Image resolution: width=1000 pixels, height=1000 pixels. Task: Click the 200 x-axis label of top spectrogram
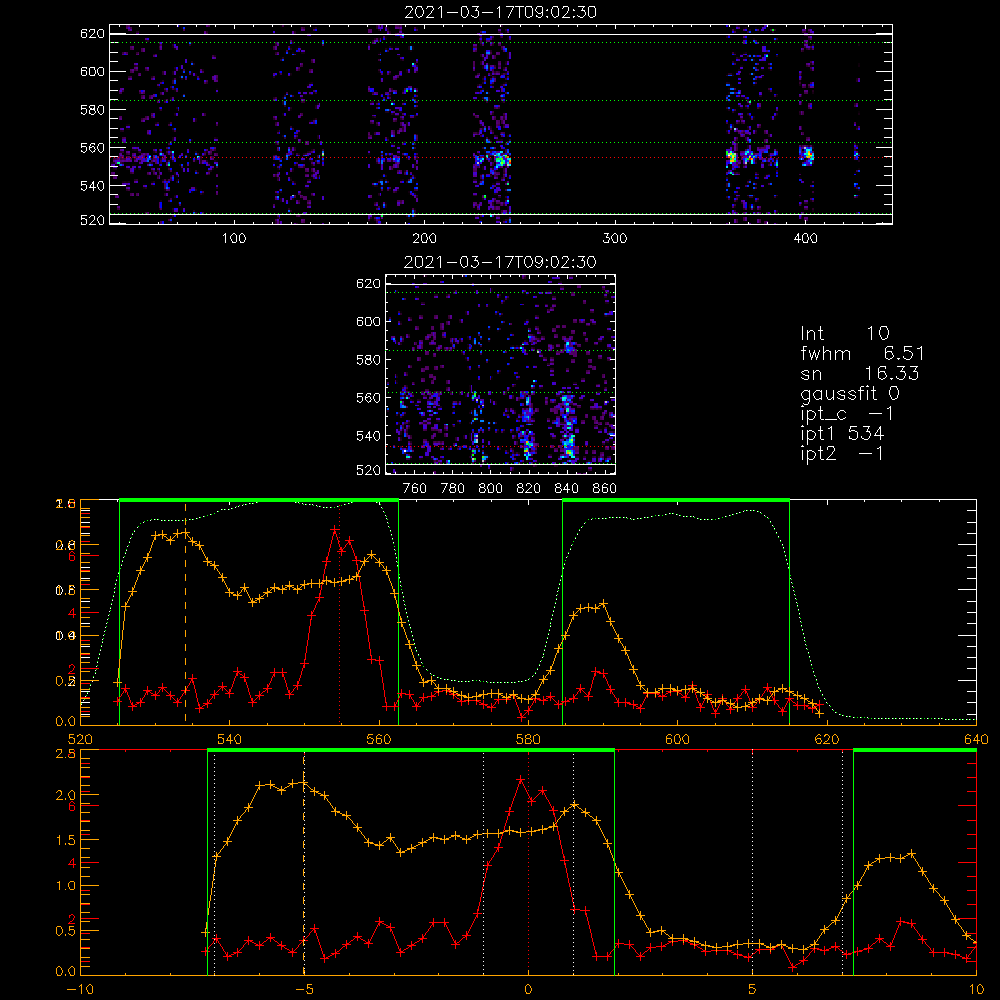tap(424, 239)
